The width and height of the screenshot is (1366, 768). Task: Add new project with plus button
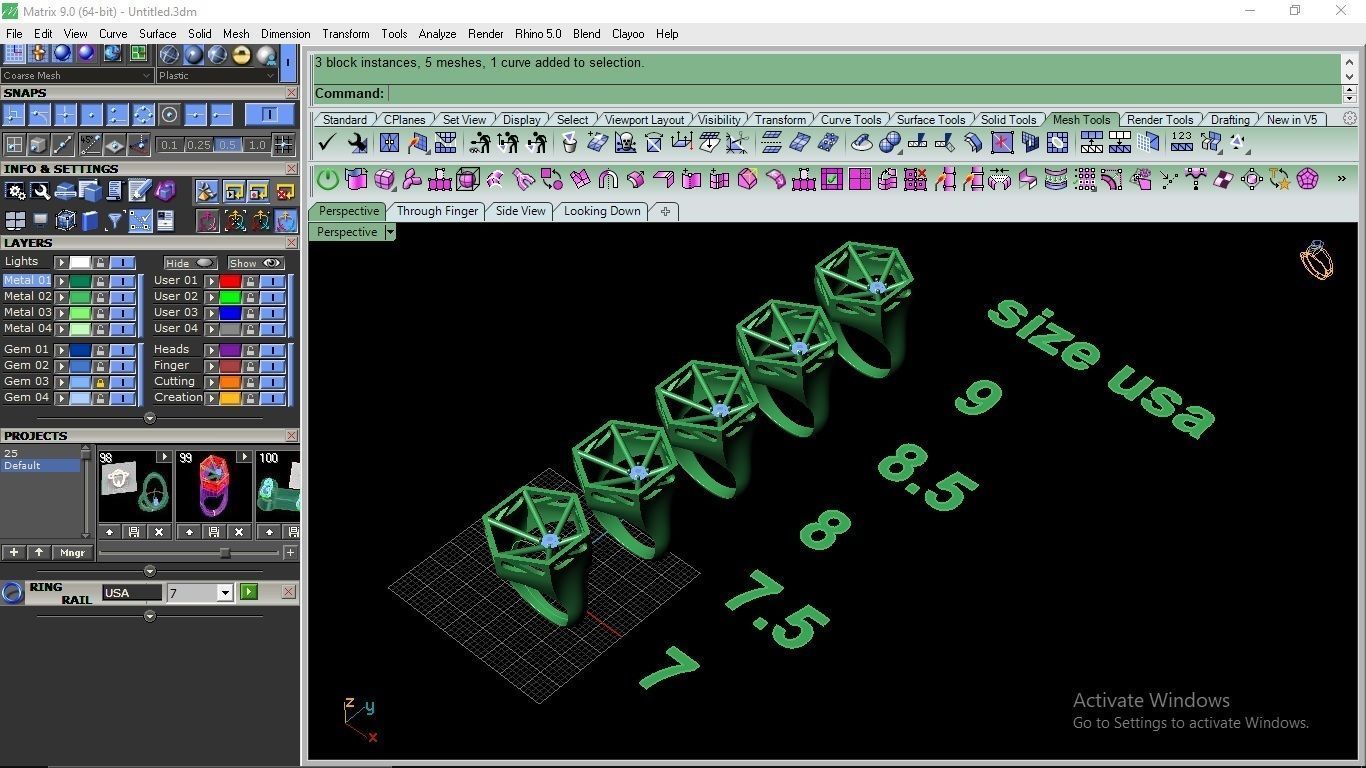tap(14, 552)
